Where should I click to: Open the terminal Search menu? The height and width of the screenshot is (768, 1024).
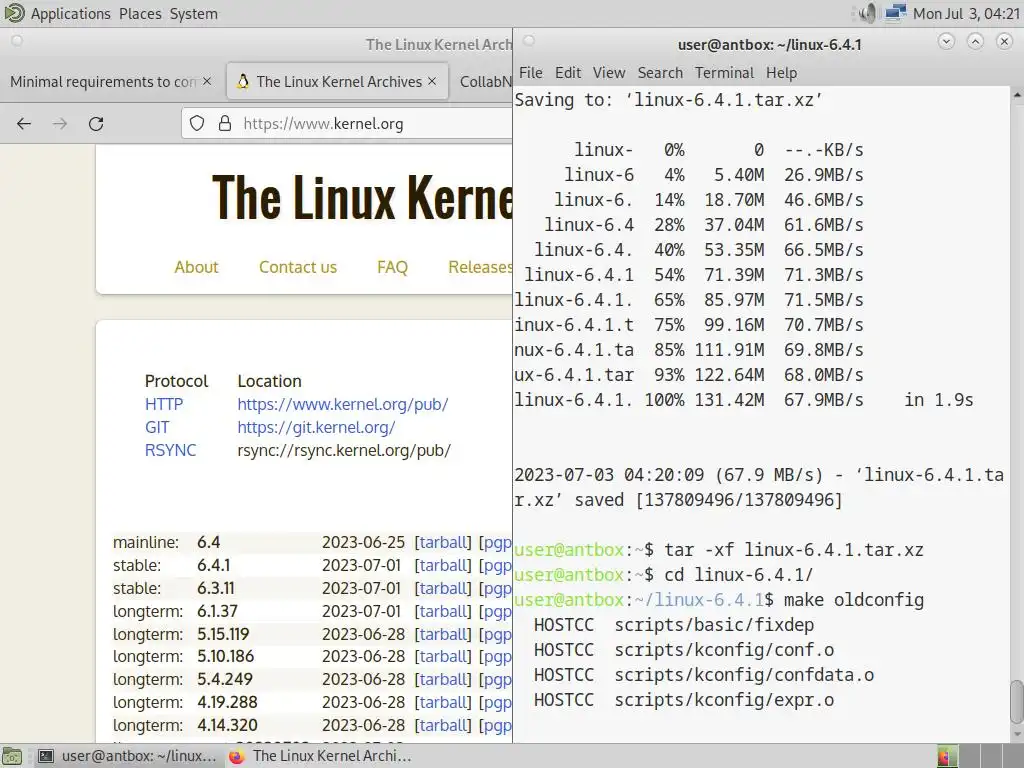coord(660,72)
